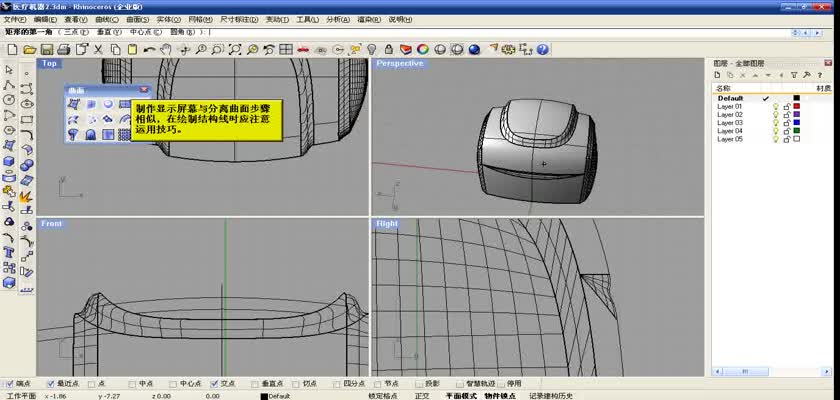840x400 pixels.
Task: Open the Help question mark icon
Action: pyautogui.click(x=541, y=49)
